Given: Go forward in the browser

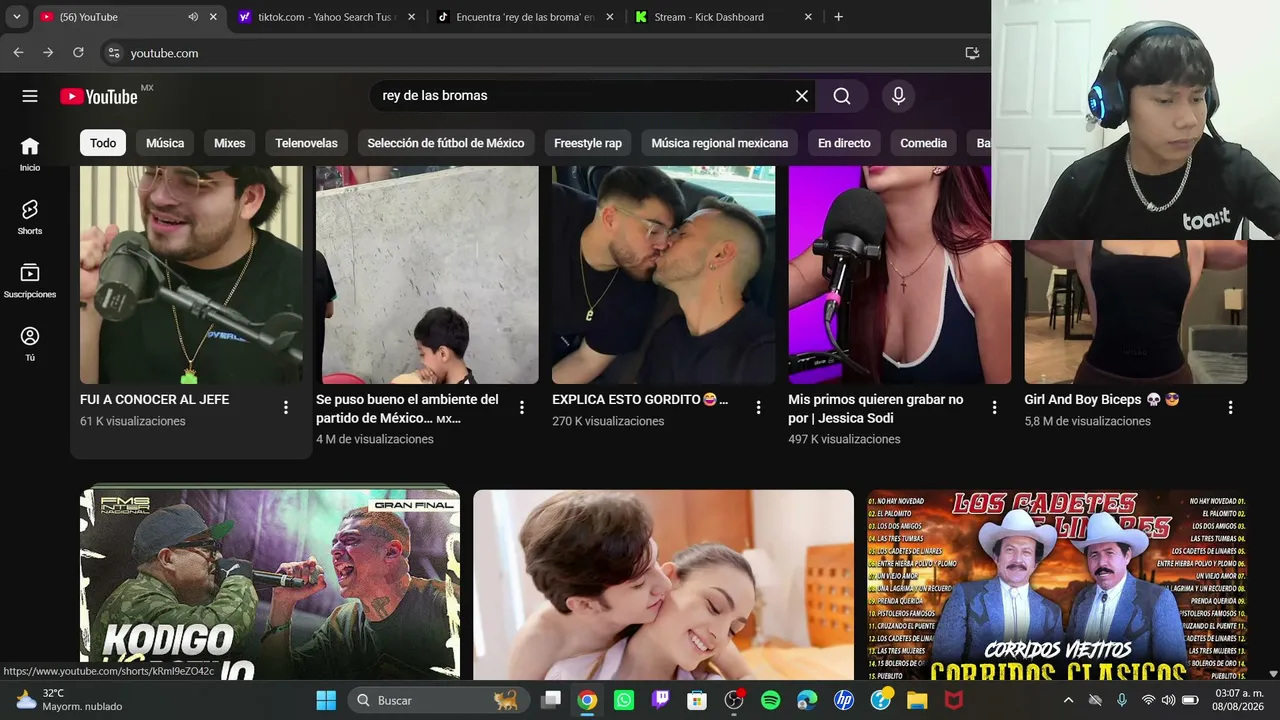Looking at the screenshot, I should coord(48,53).
